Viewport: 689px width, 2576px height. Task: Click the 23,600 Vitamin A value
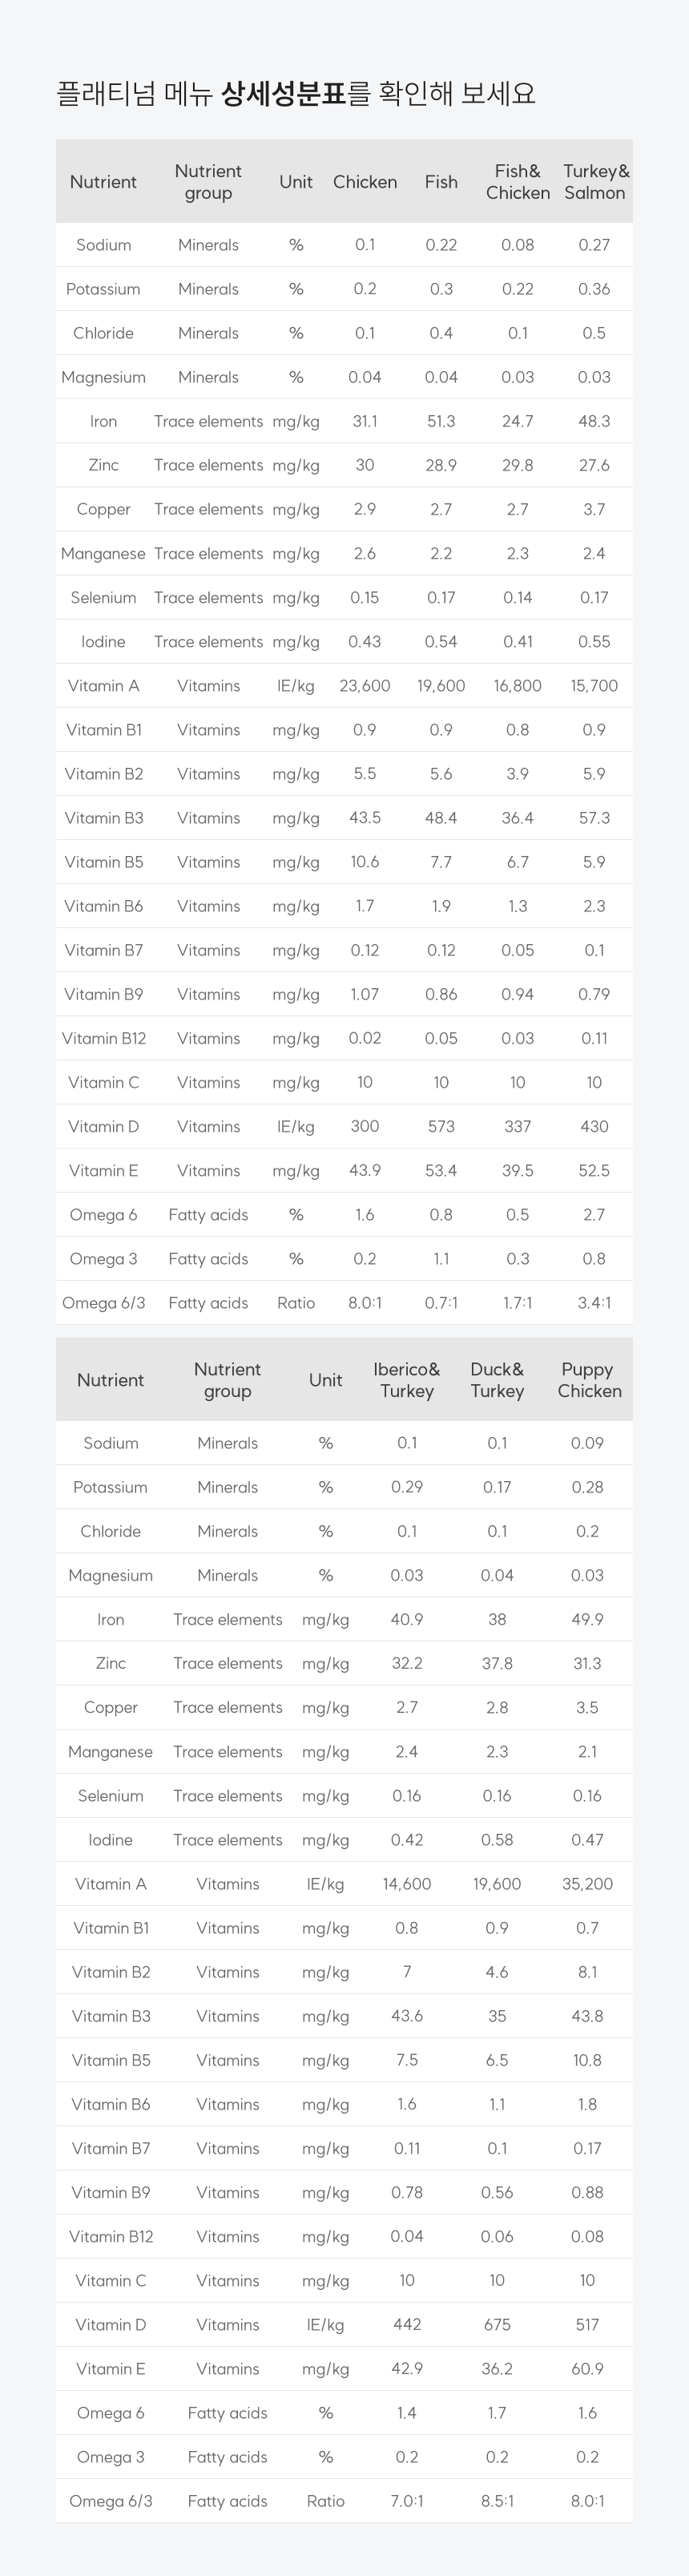[x=365, y=686]
